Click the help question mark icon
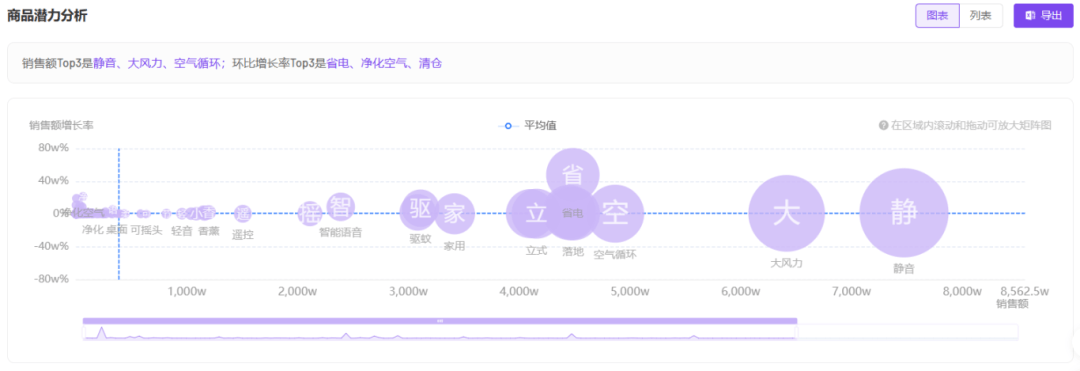The width and height of the screenshot is (1080, 371). 884,125
